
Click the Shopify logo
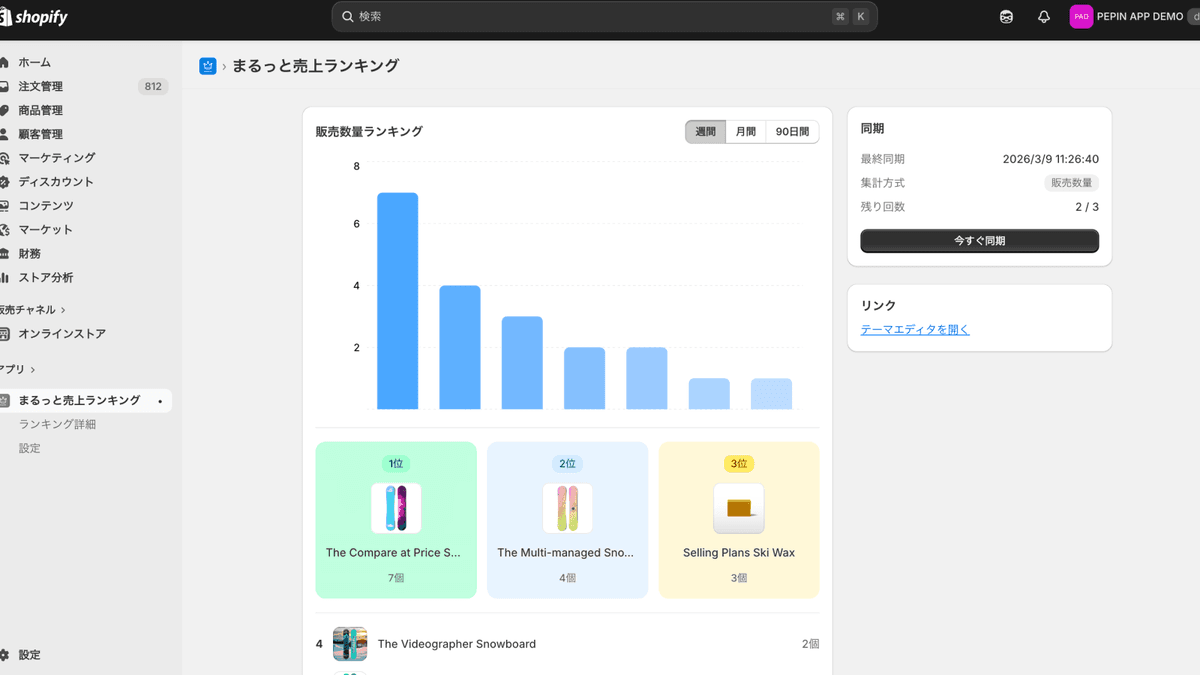(x=35, y=16)
